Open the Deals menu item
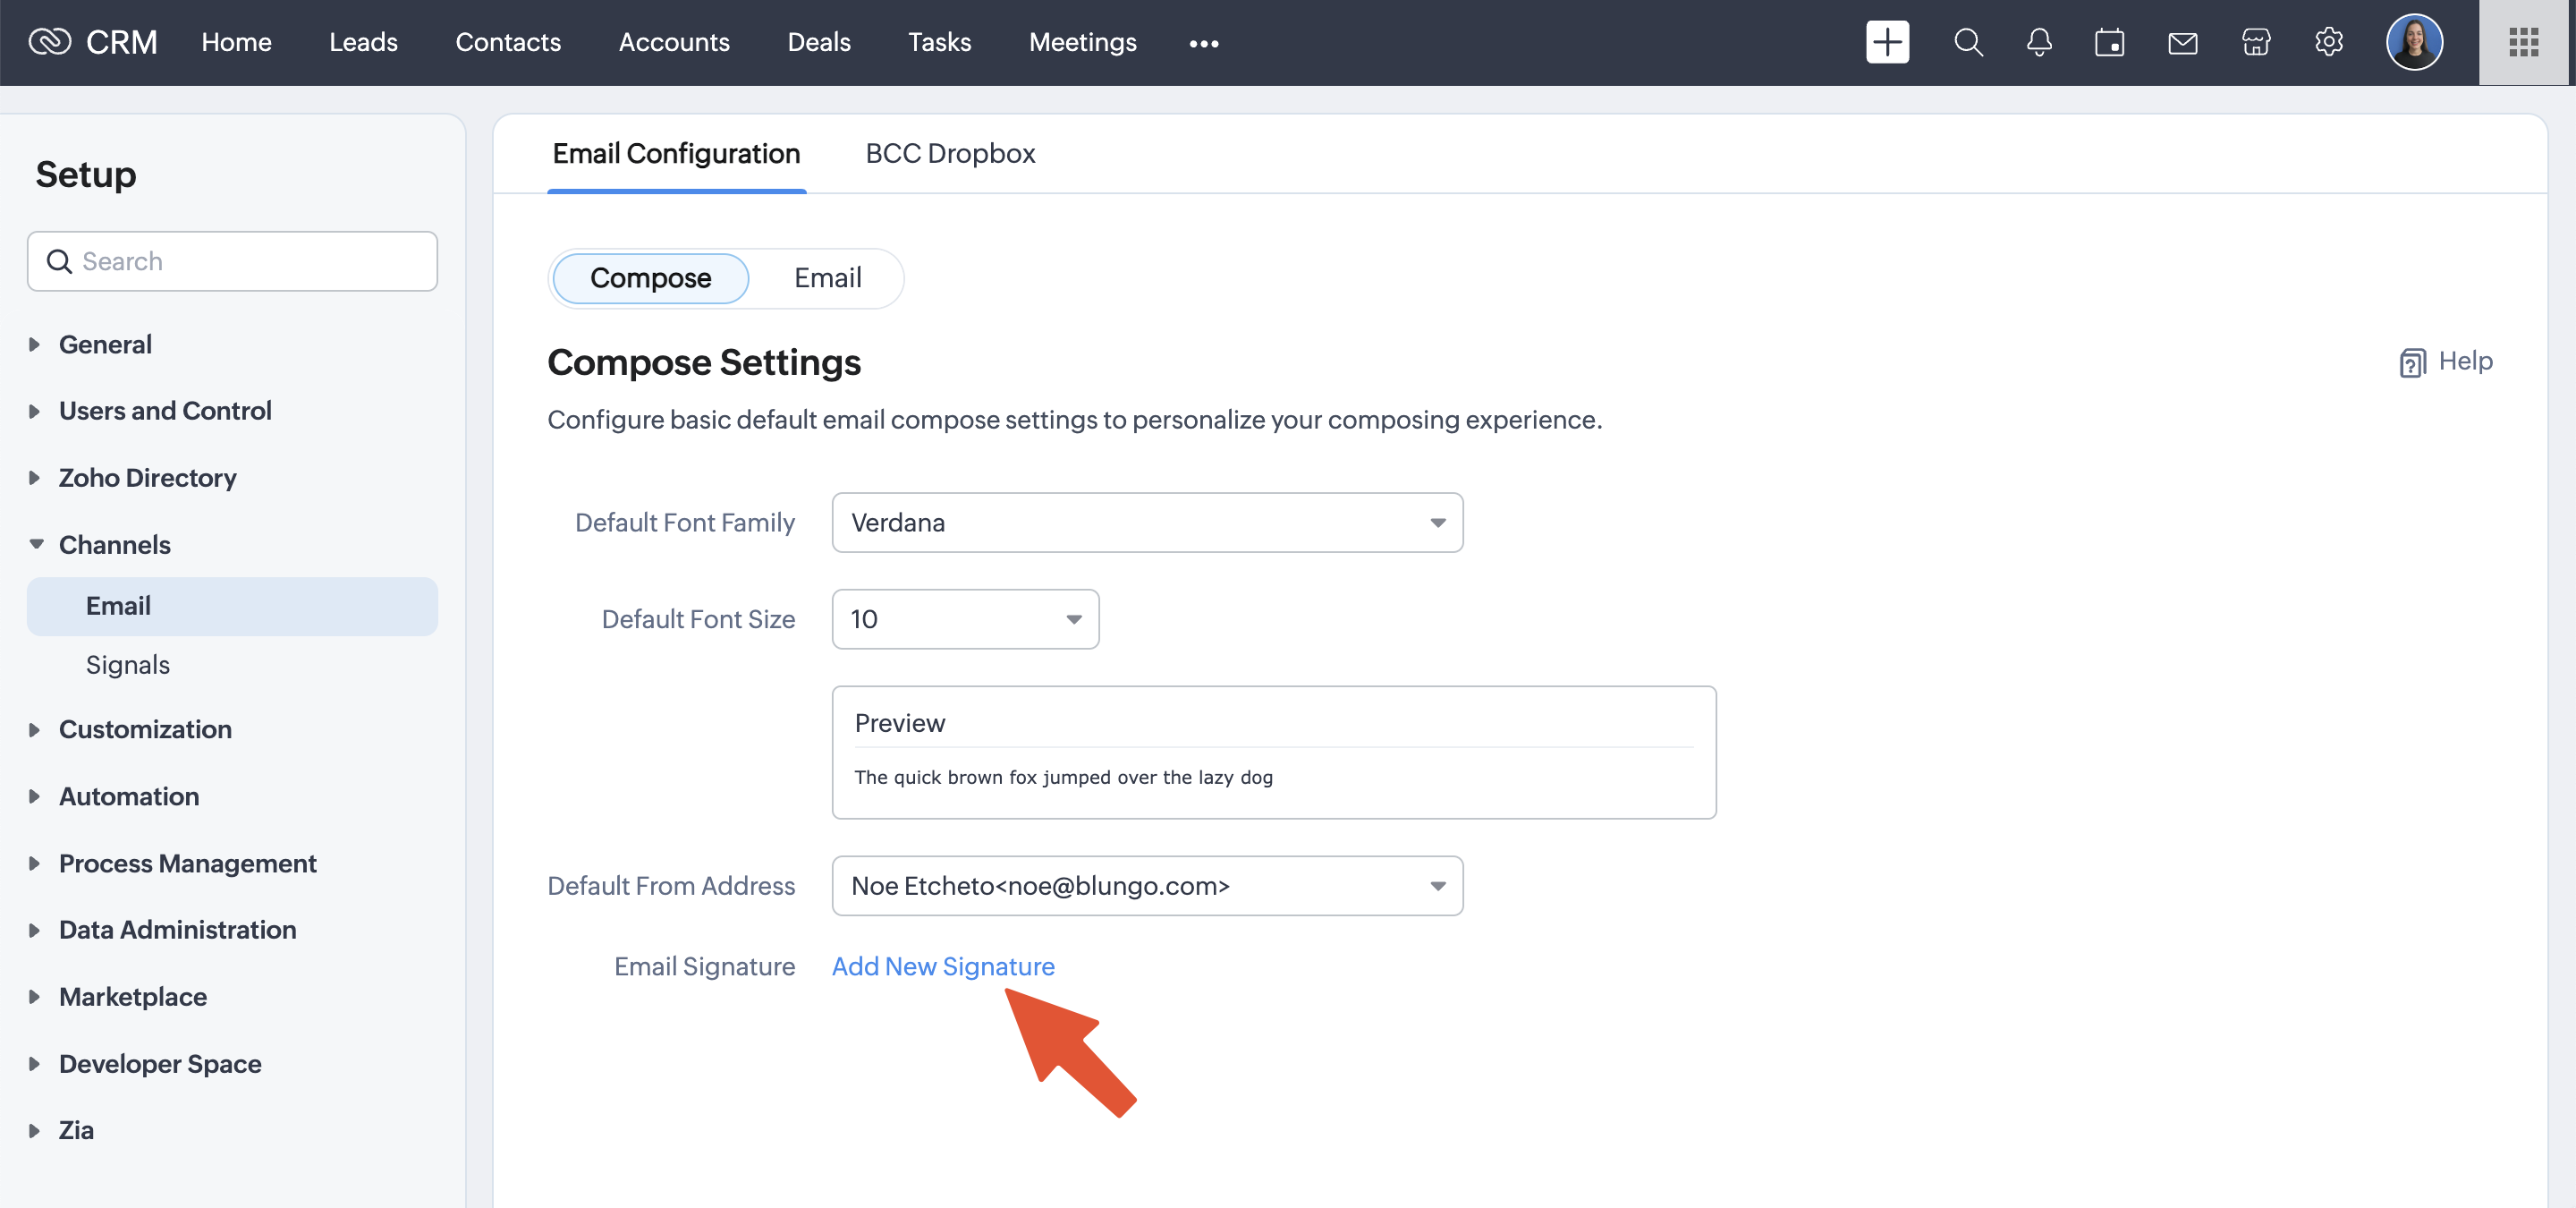Image resolution: width=2576 pixels, height=1208 pixels. point(818,42)
